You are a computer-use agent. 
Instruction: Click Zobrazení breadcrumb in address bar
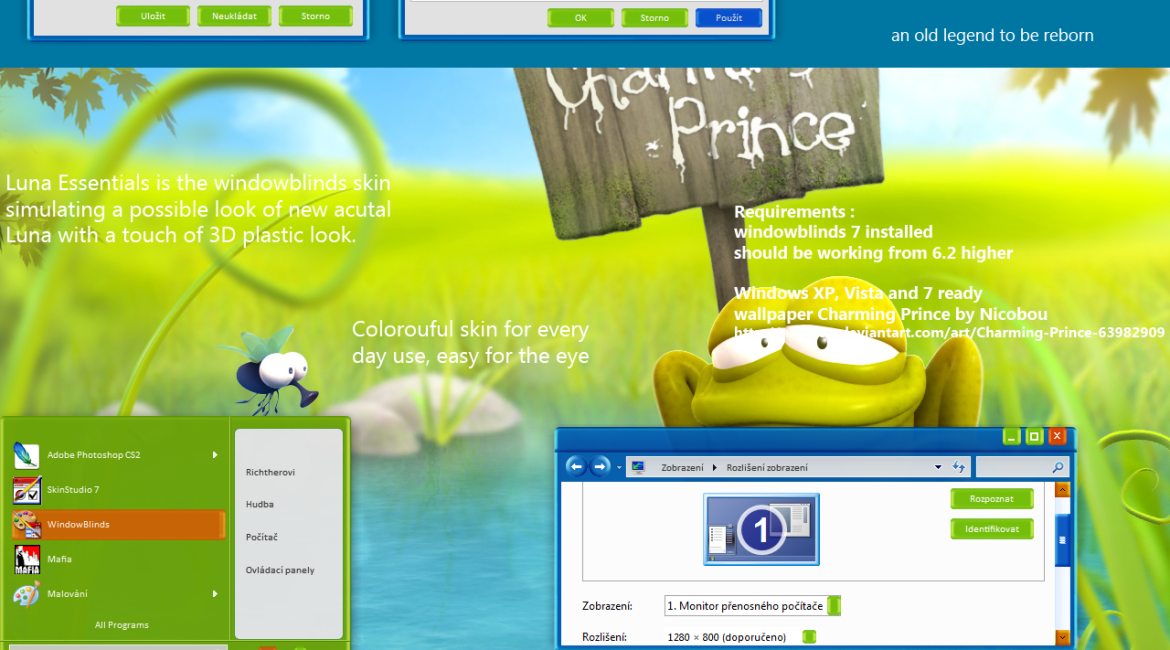682,467
